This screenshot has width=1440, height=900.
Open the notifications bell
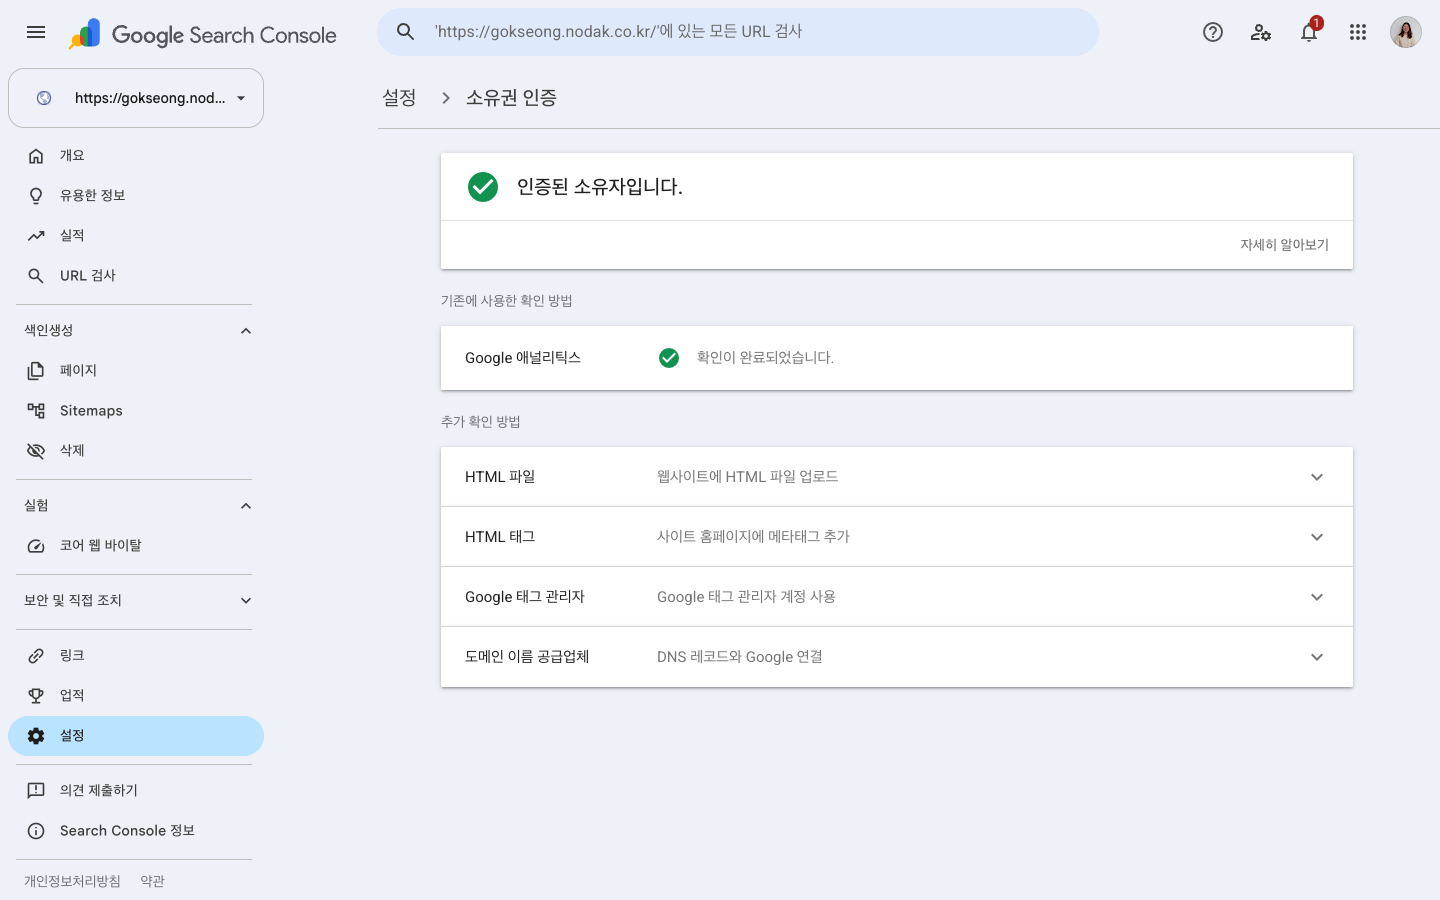tap(1309, 32)
